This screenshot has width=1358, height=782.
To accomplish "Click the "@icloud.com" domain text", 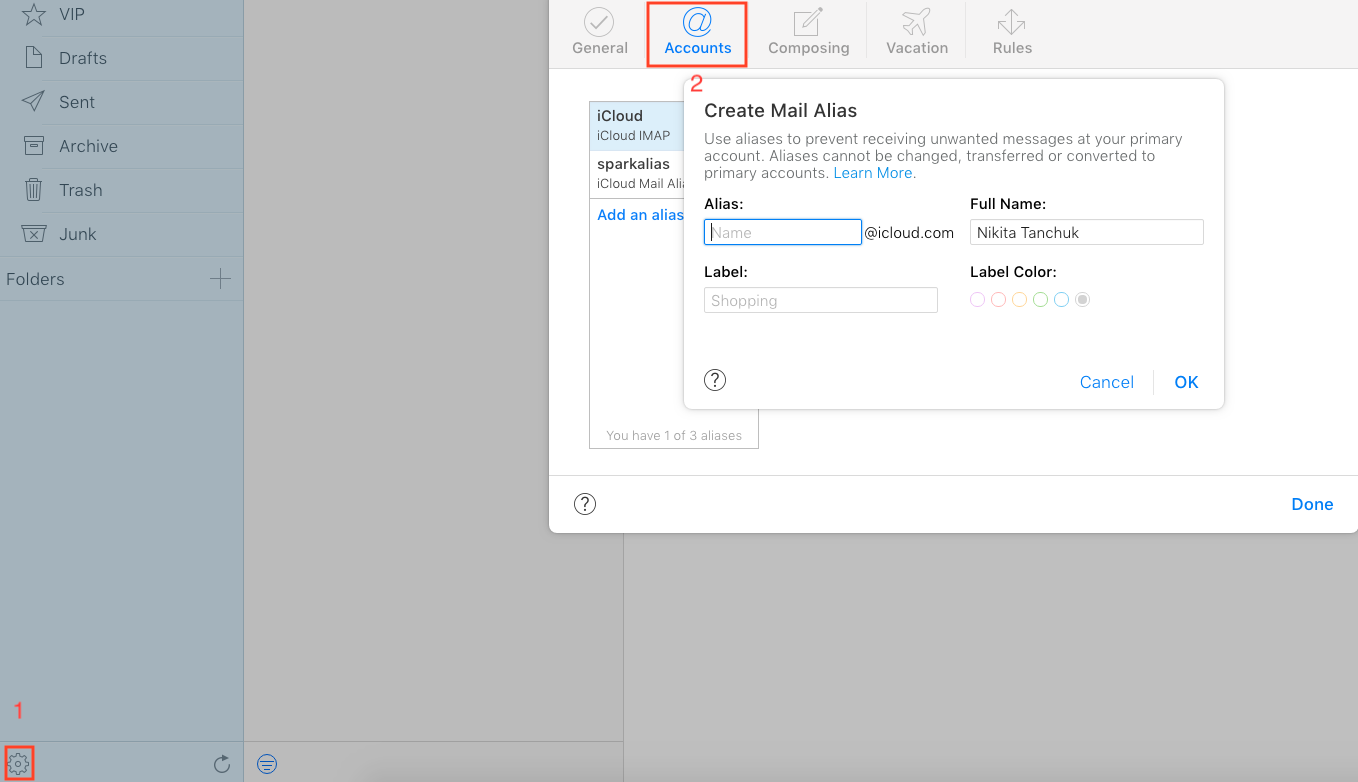I will (909, 232).
